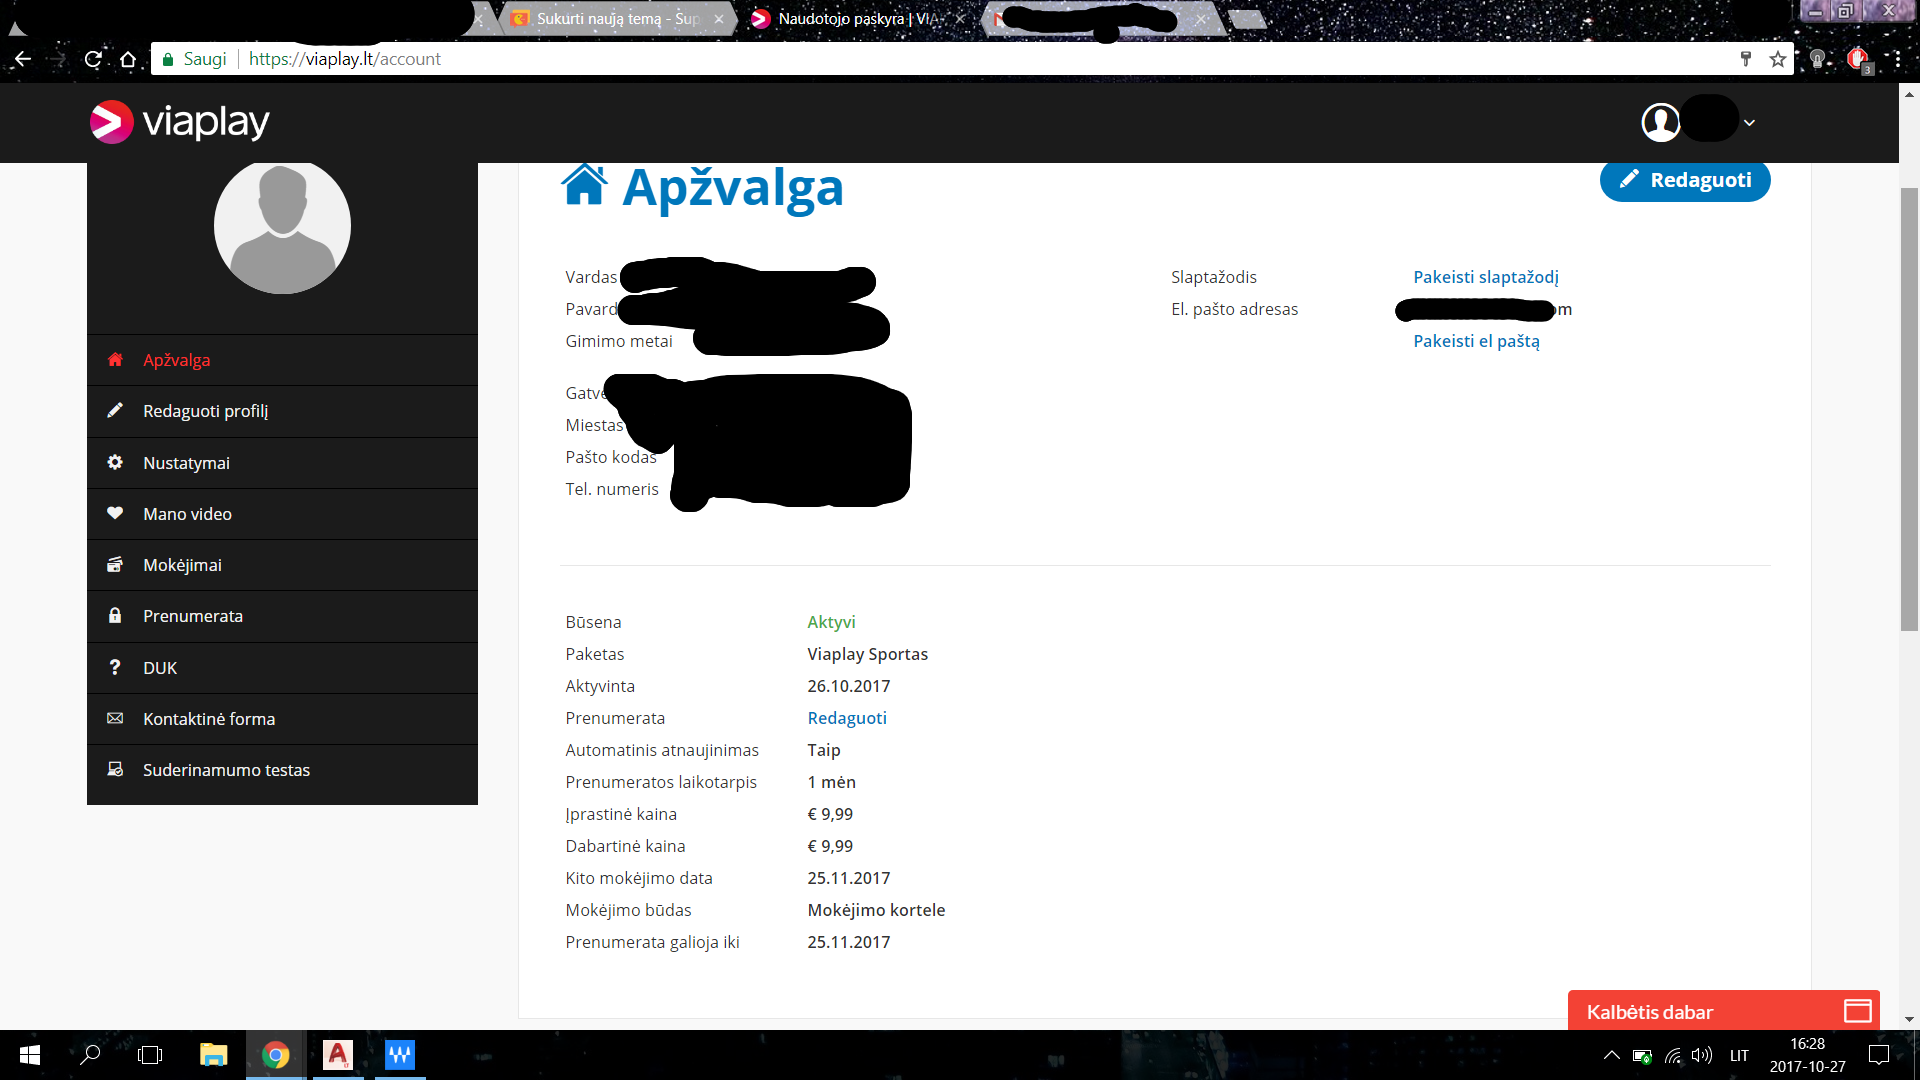This screenshot has width=1920, height=1080.
Task: Open the notification center icon
Action: 1879,1055
